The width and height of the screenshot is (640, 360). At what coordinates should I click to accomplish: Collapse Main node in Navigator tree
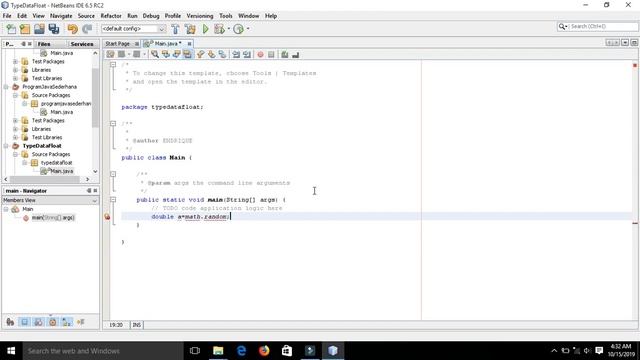coord(6,209)
